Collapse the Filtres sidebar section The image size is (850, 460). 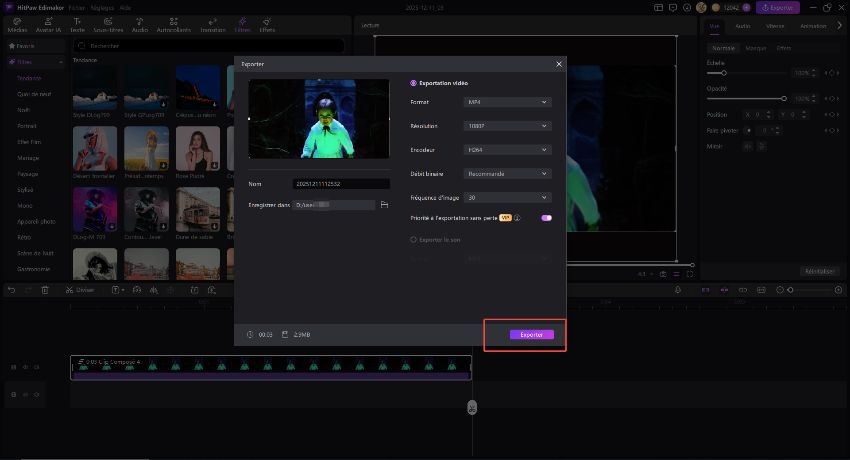[61, 62]
